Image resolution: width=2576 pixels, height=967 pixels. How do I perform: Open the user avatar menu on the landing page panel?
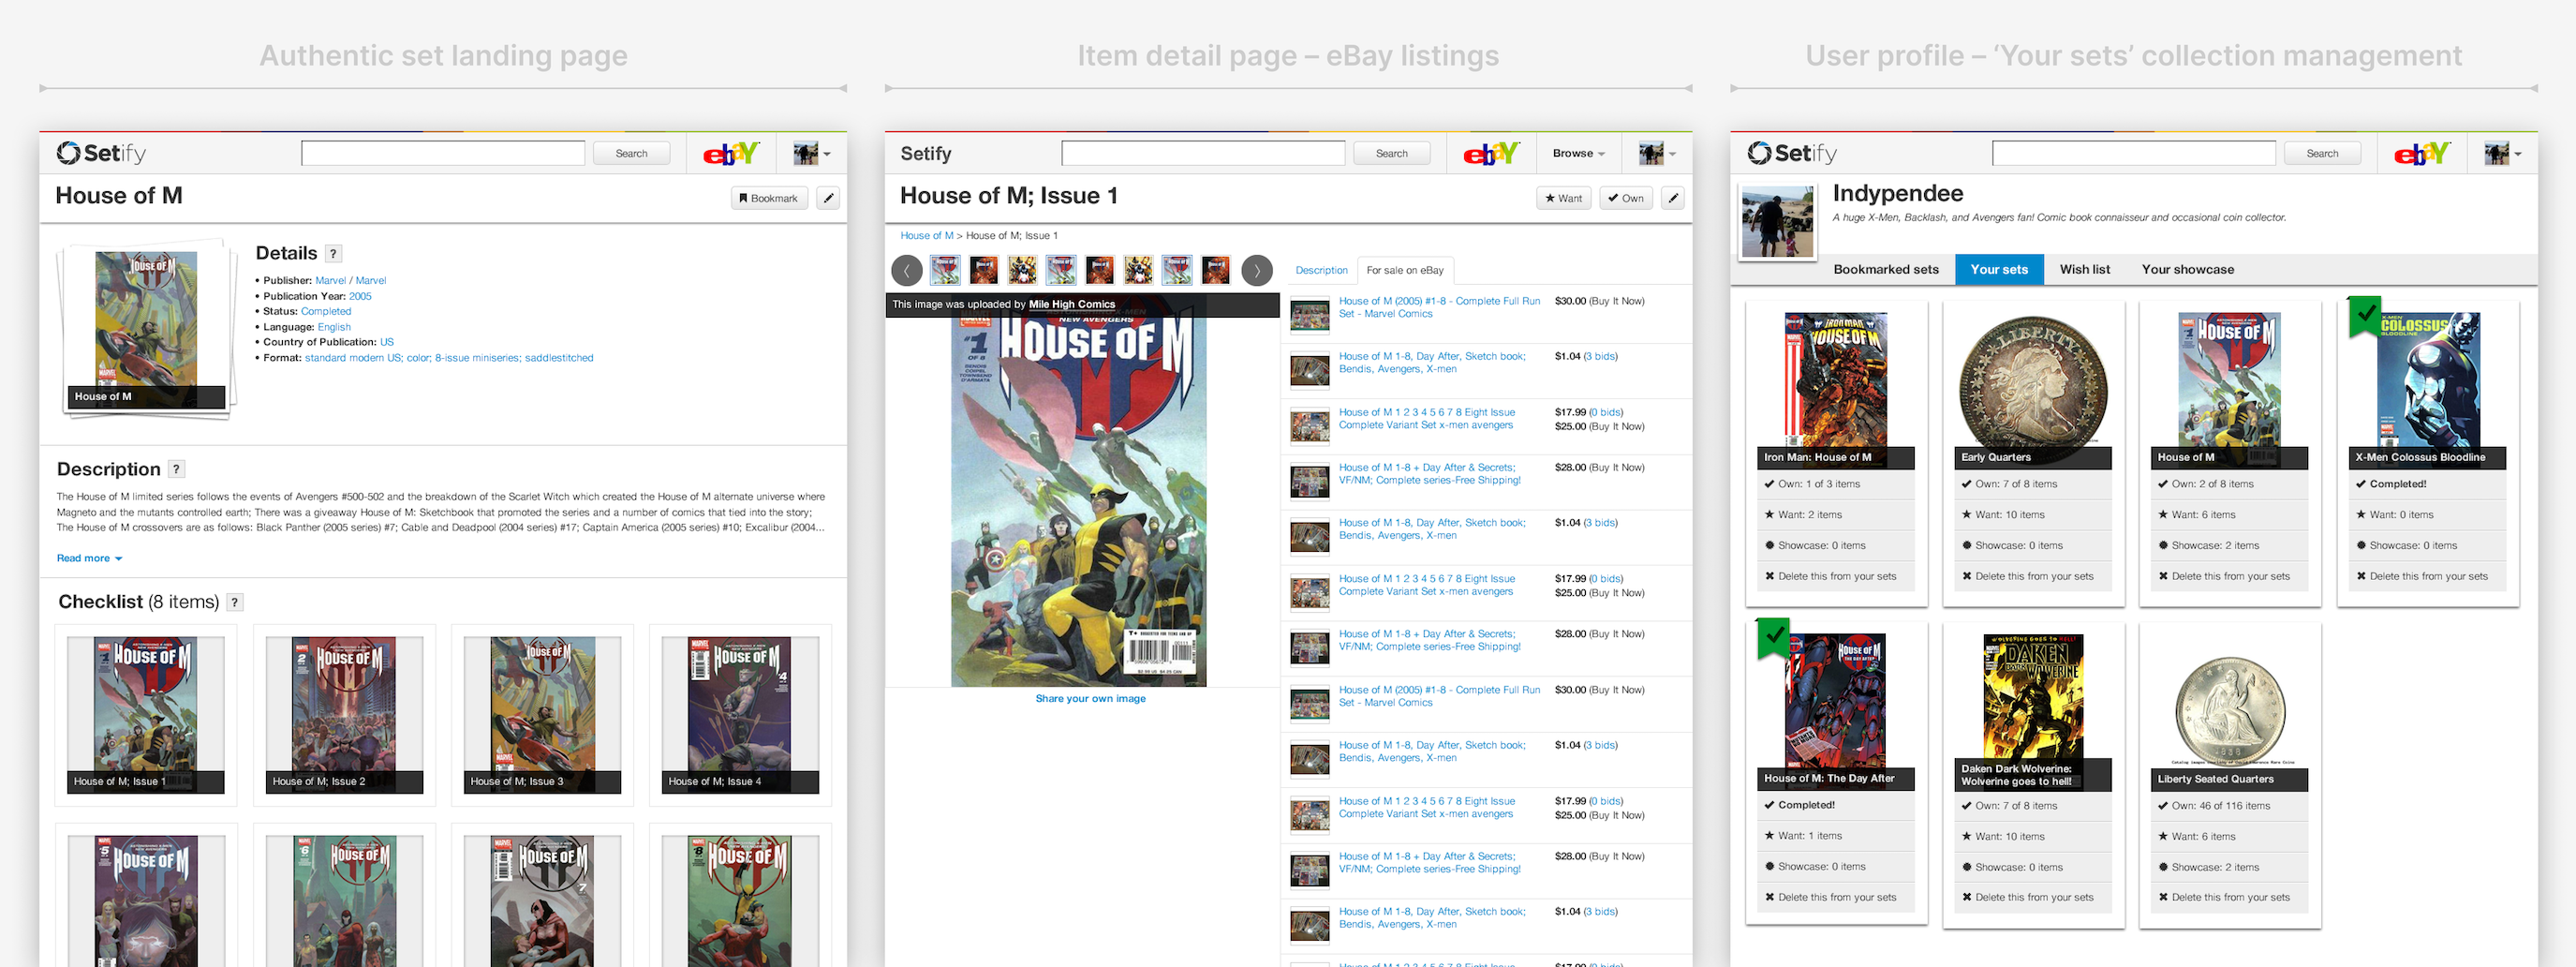[811, 153]
